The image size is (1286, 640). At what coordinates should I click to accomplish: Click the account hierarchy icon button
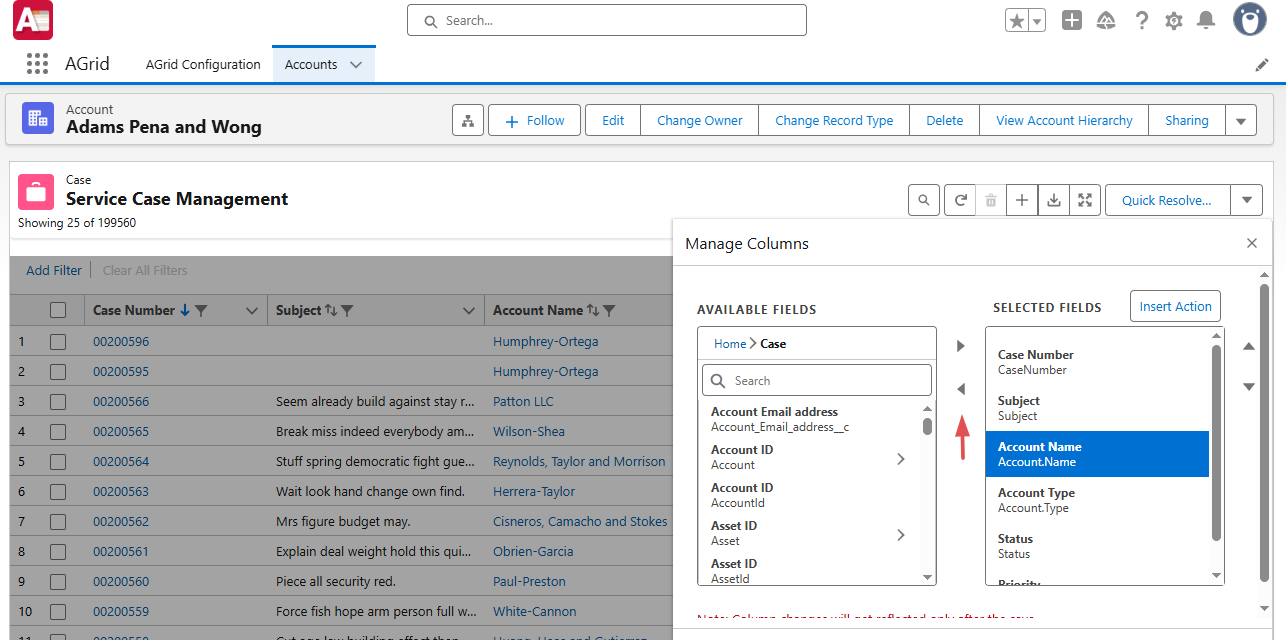pos(467,120)
